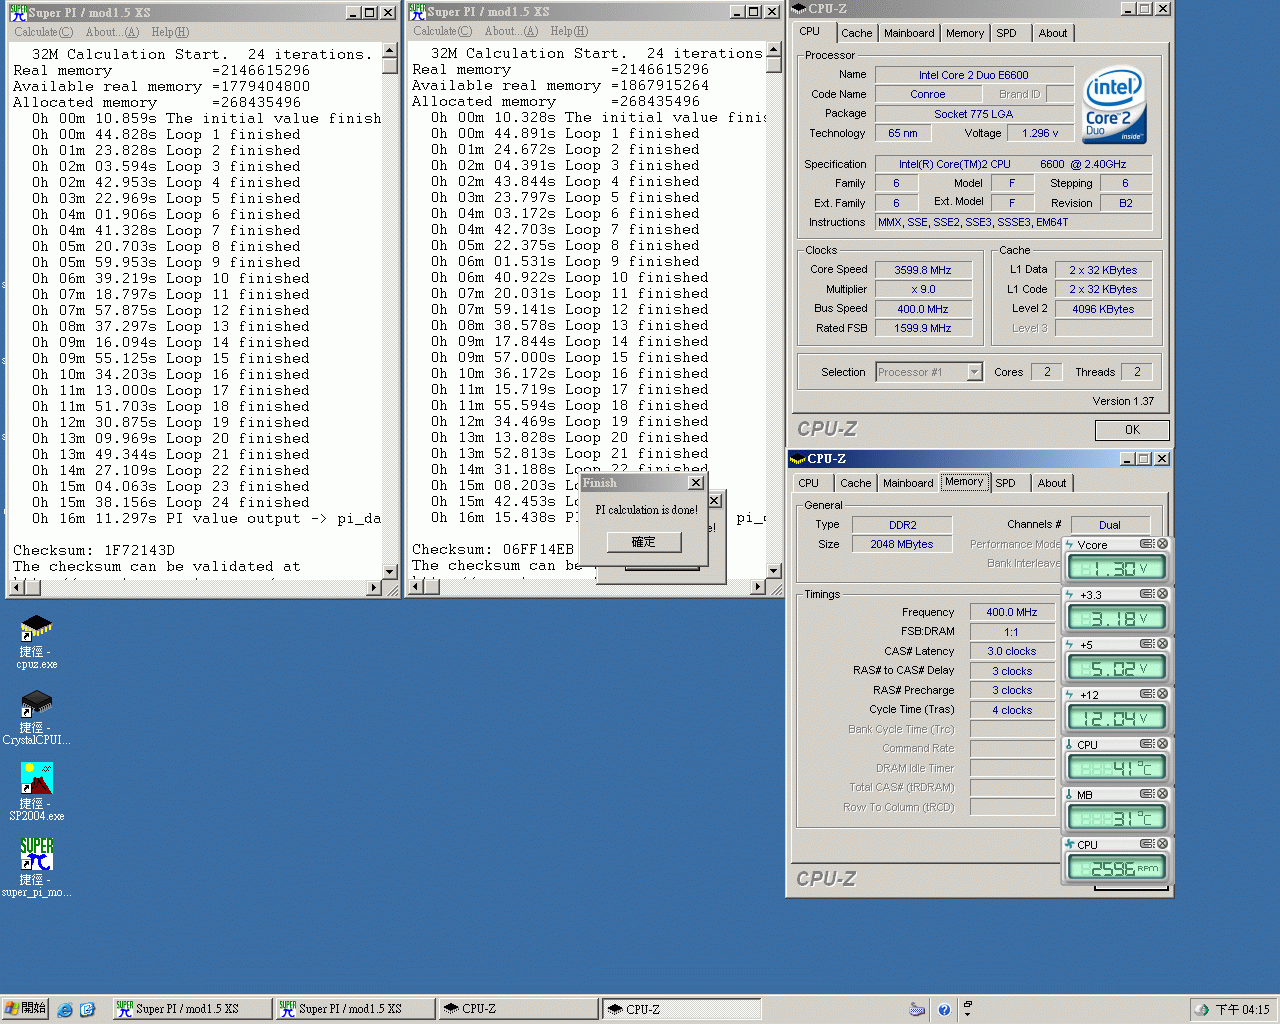Open Help menu in left Super PI window

tap(170, 32)
